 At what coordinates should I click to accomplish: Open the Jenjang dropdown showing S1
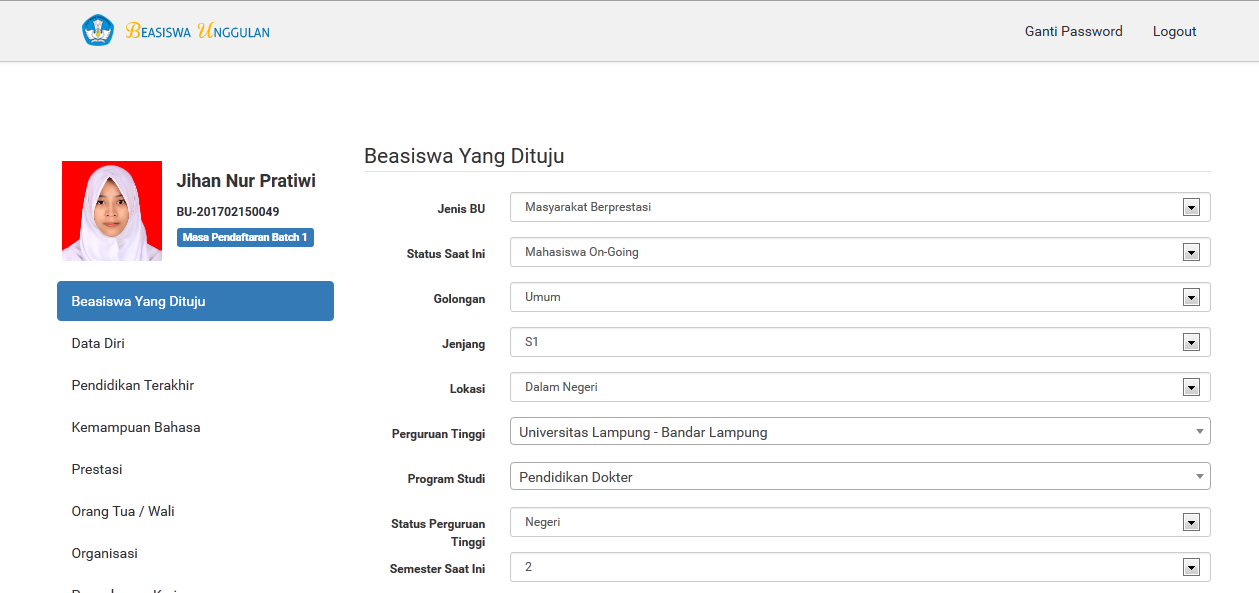(860, 342)
